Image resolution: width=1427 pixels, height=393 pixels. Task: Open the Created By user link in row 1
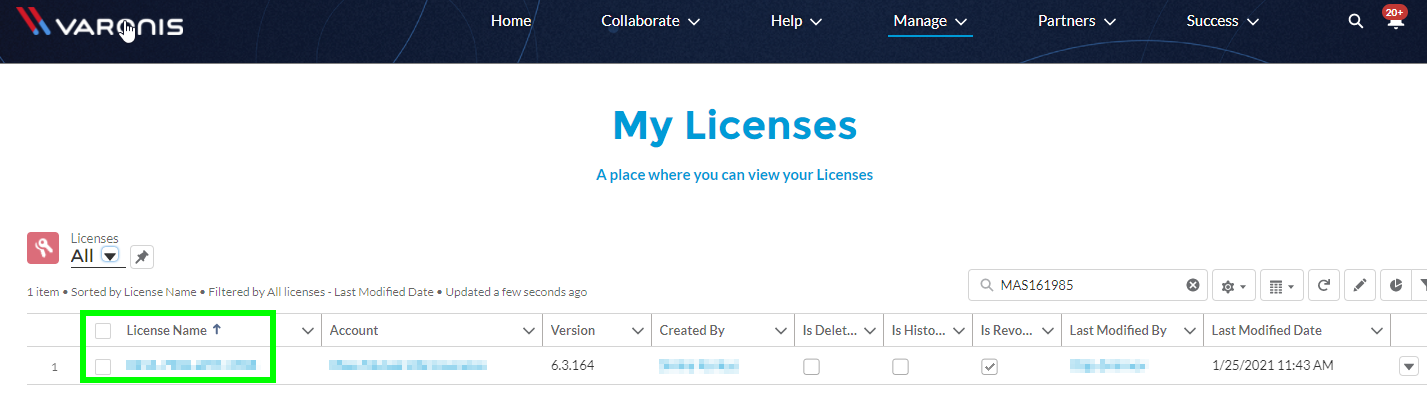[x=699, y=366]
